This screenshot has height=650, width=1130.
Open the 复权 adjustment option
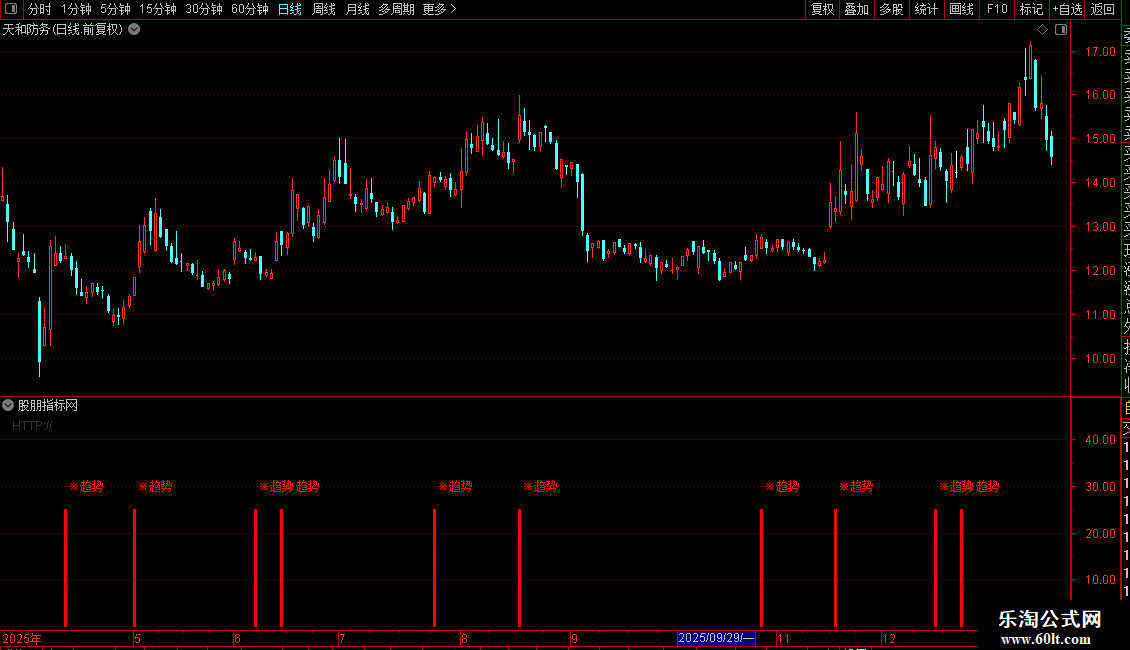coord(822,9)
